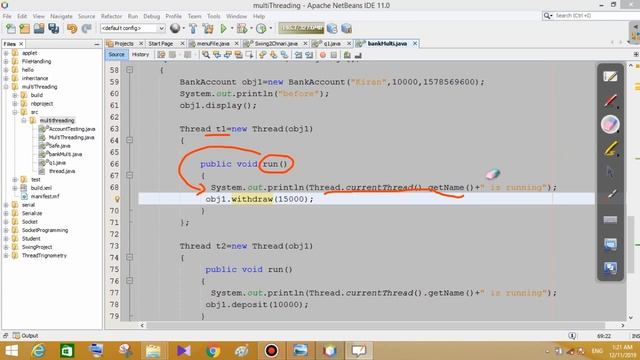Screen dimensions: 640x360
Task: Expand the FileHandling folder node
Action: pyautogui.click(x=6, y=62)
